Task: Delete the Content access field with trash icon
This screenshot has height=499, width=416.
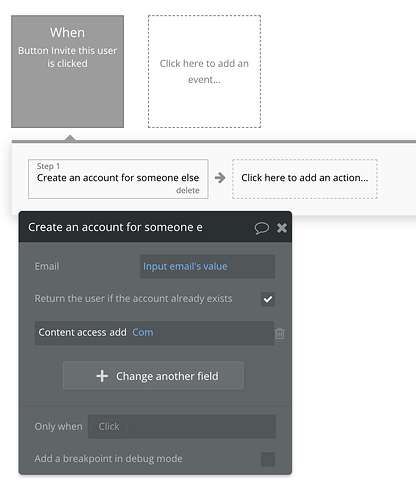Action: pyautogui.click(x=280, y=333)
